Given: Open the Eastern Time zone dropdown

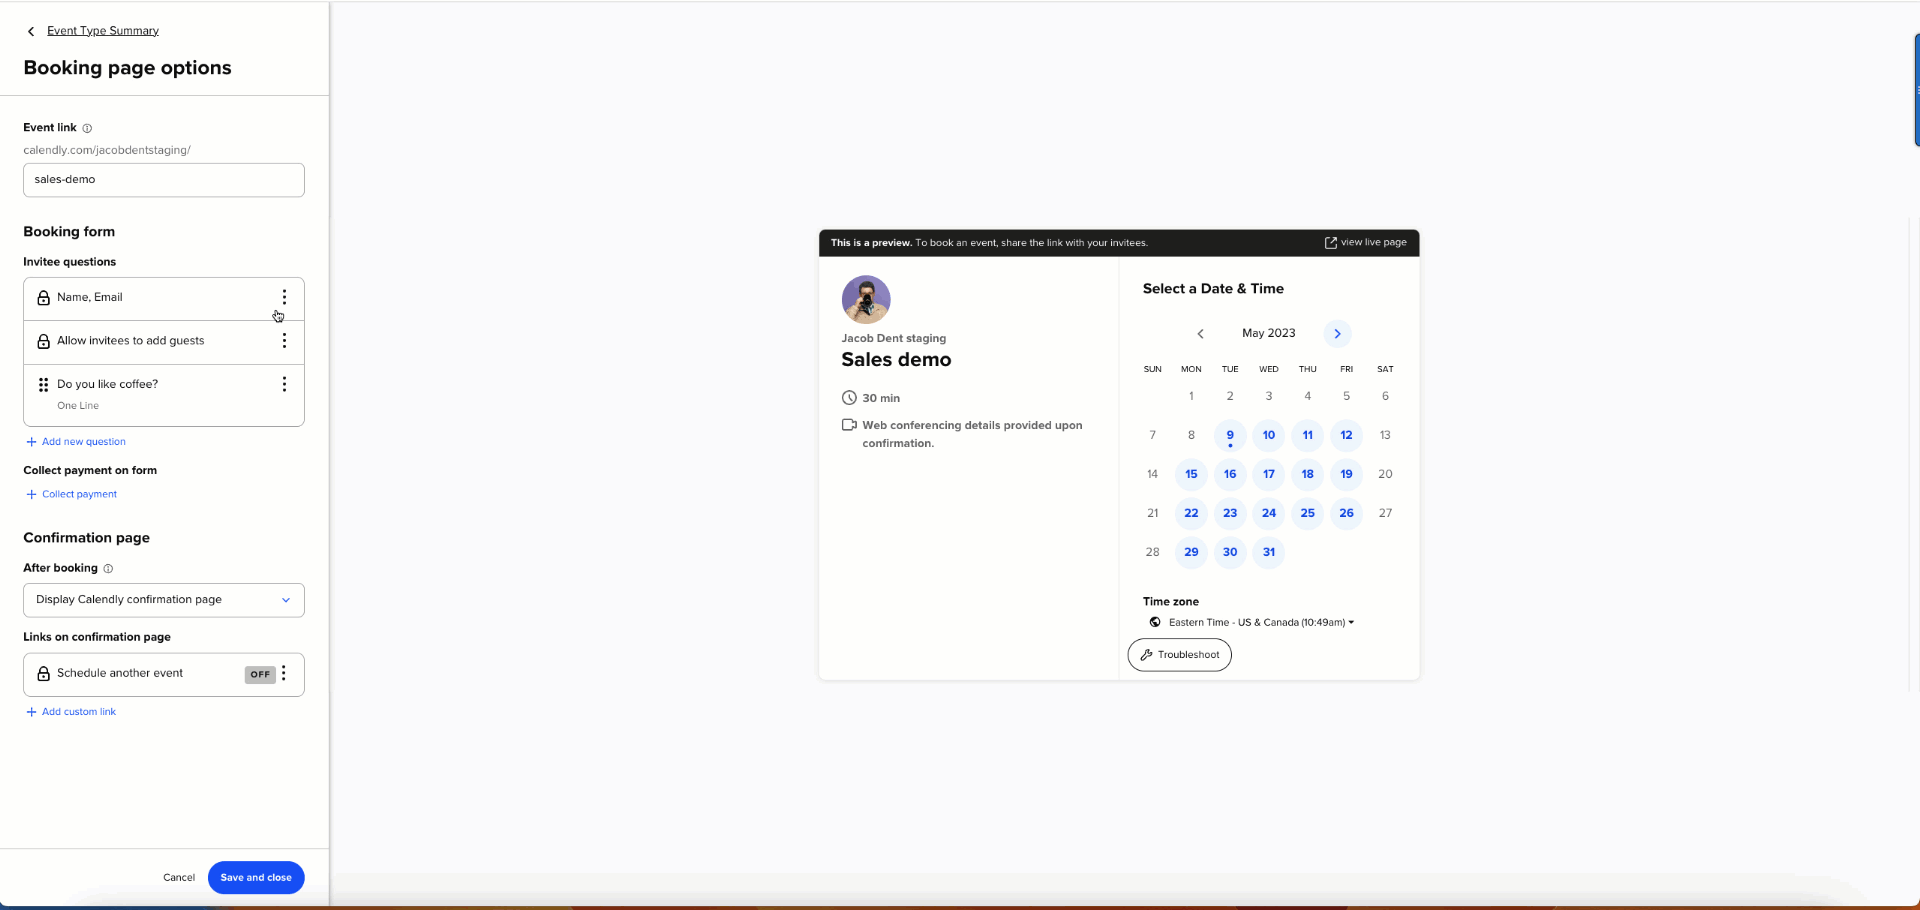Looking at the screenshot, I should (x=1260, y=623).
